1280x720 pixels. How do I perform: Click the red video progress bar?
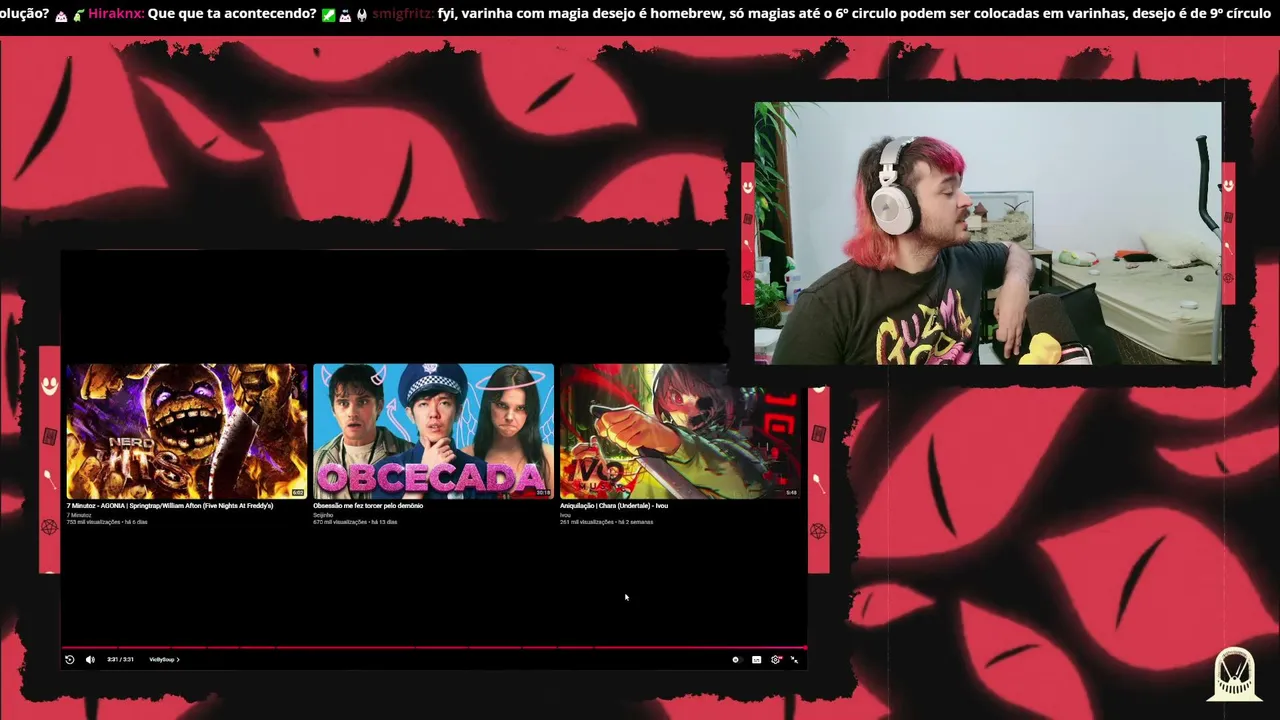point(434,647)
